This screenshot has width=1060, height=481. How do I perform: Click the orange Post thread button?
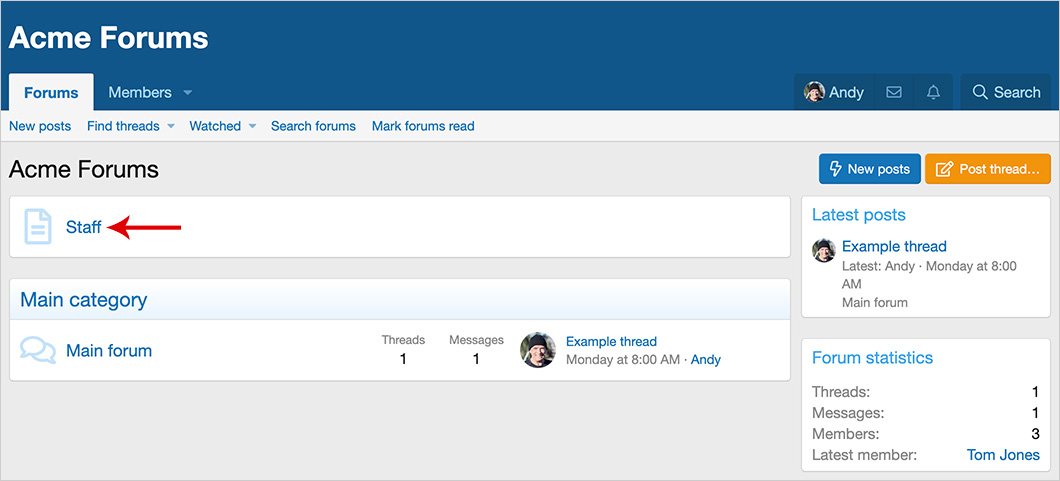pyautogui.click(x=988, y=169)
